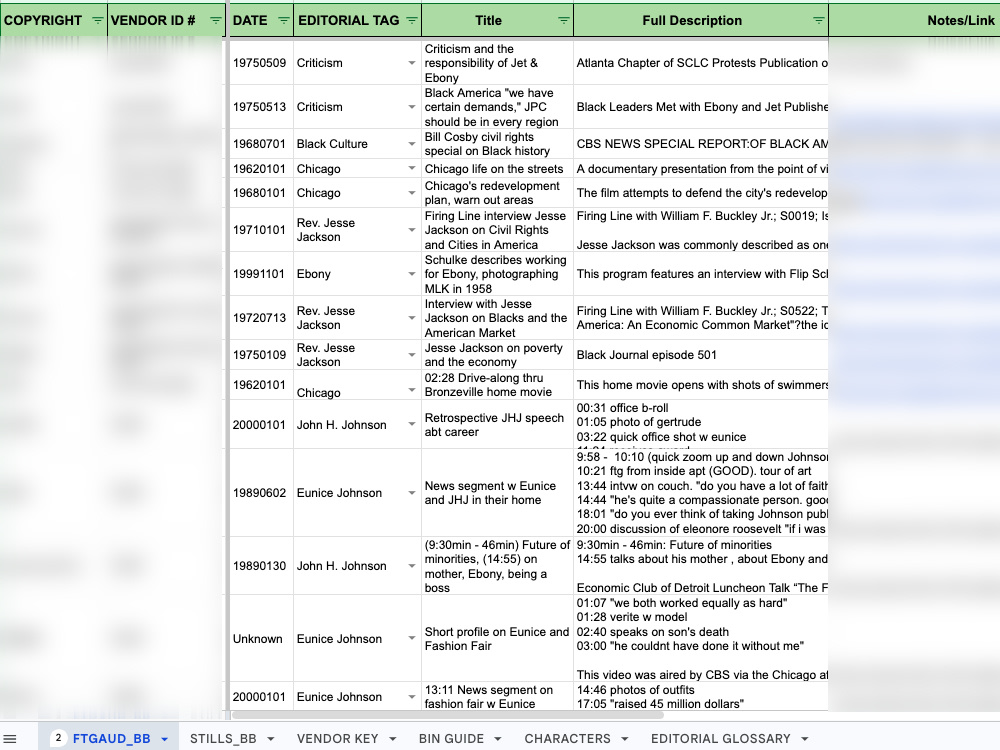The width and height of the screenshot is (1000, 750).
Task: Expand the Eunice Johnson dropdown in the Unknown date row
Action: (x=412, y=639)
